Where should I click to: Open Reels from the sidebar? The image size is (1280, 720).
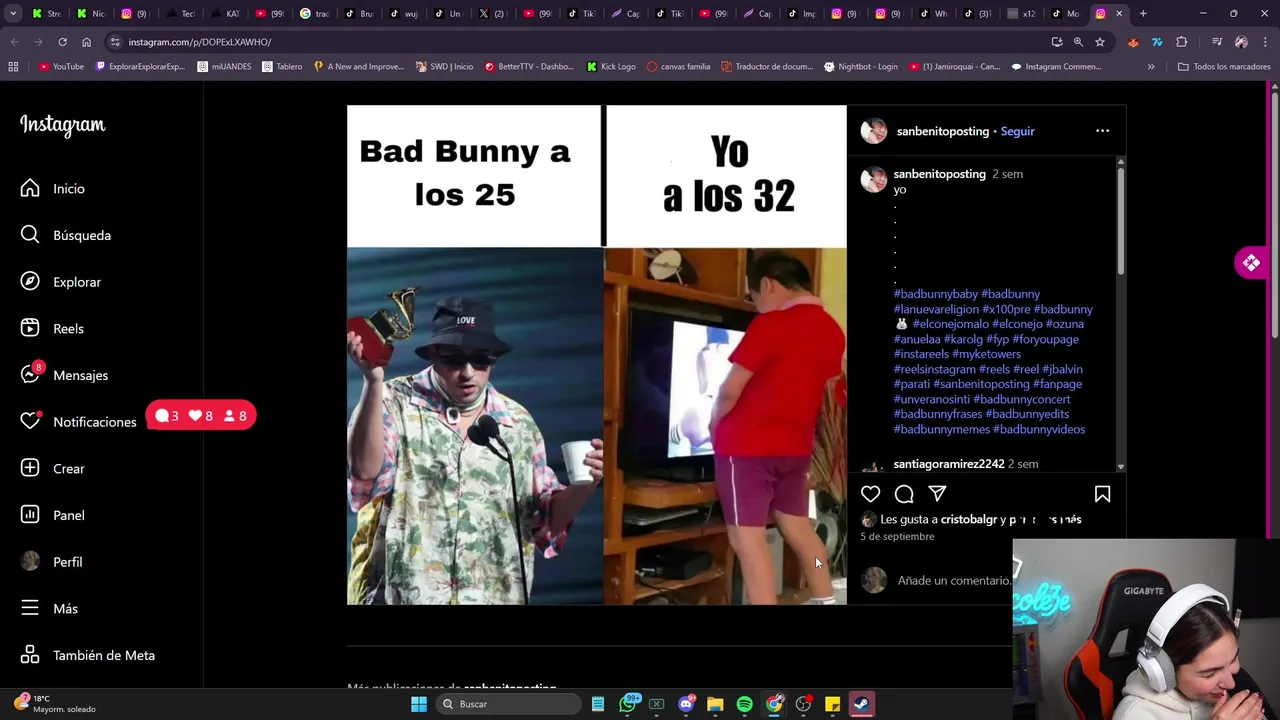[x=51, y=328]
